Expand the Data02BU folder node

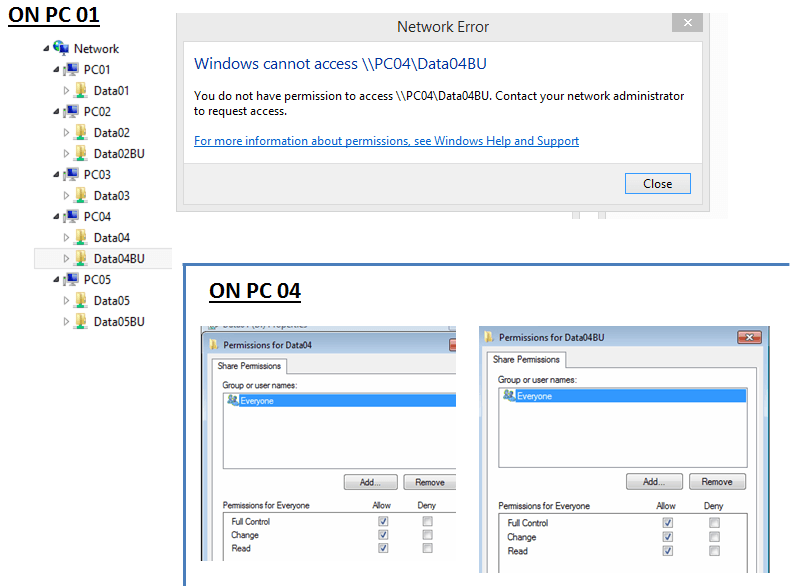(66, 153)
